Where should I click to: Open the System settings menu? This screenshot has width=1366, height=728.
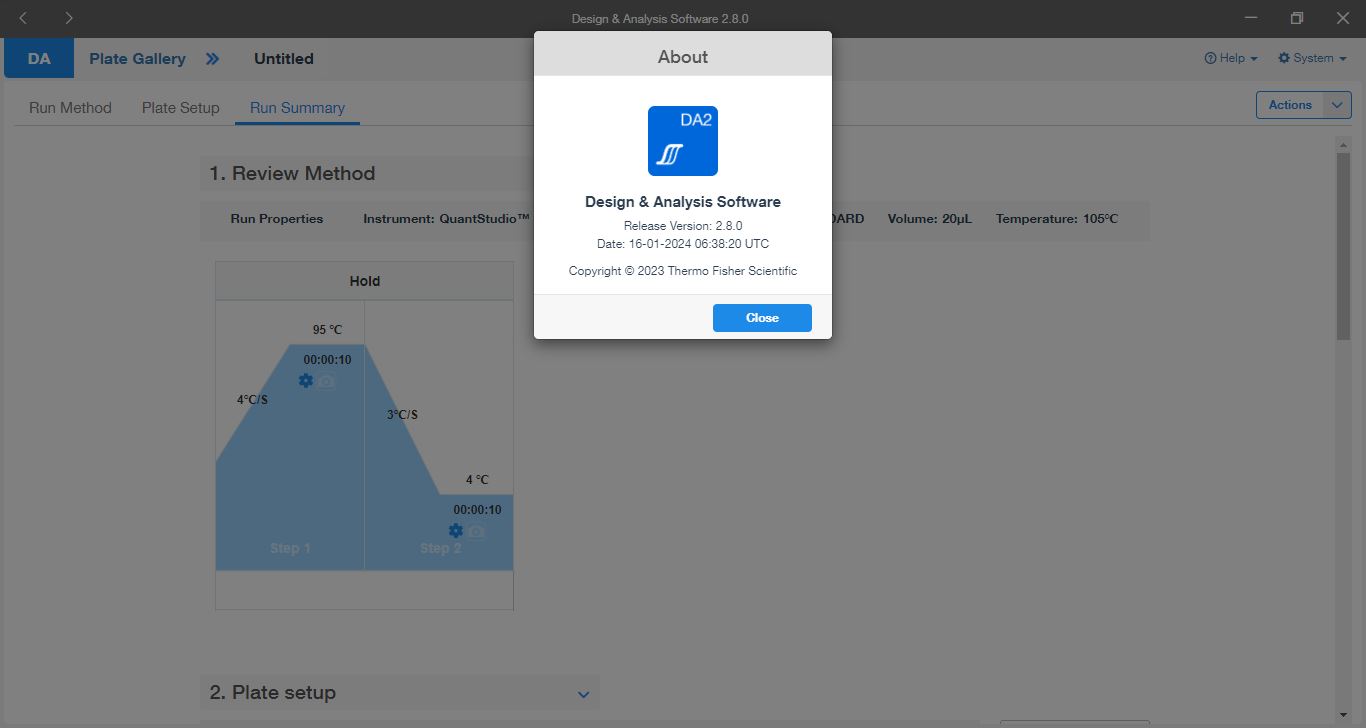(x=1312, y=58)
